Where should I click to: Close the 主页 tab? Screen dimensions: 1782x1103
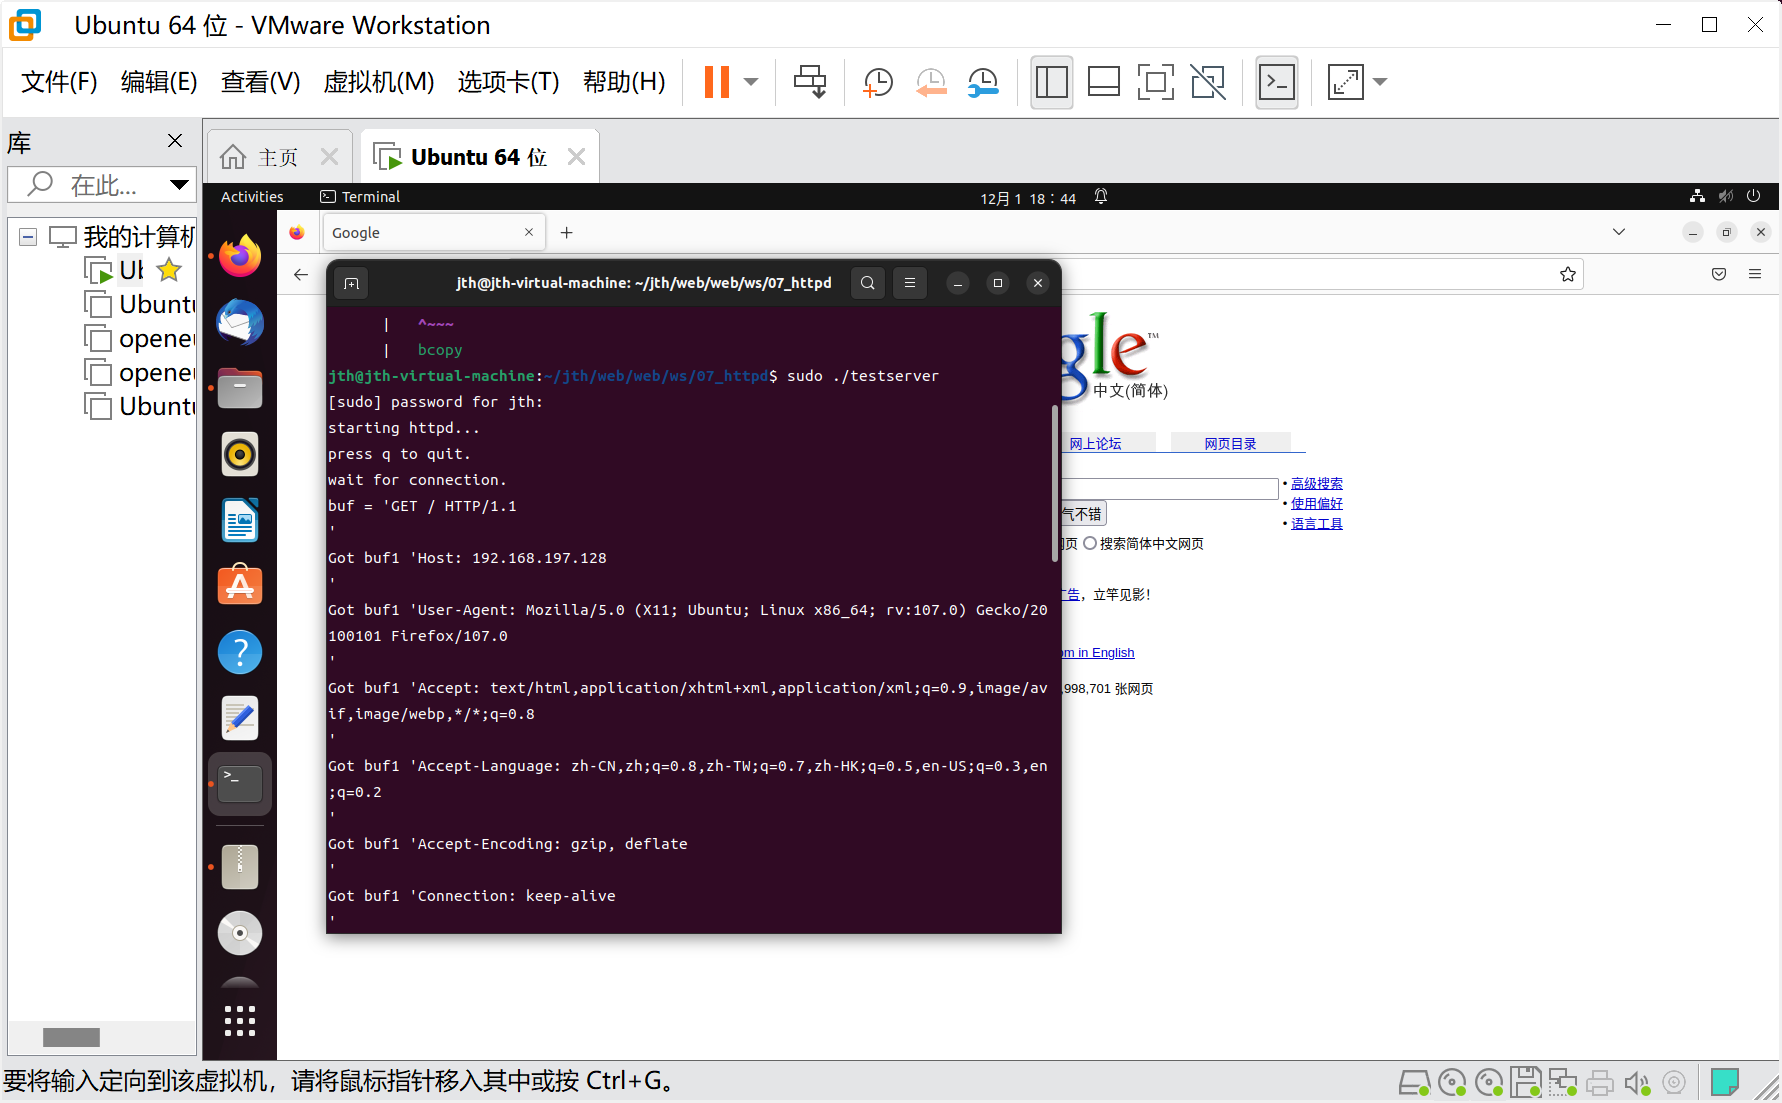point(329,157)
